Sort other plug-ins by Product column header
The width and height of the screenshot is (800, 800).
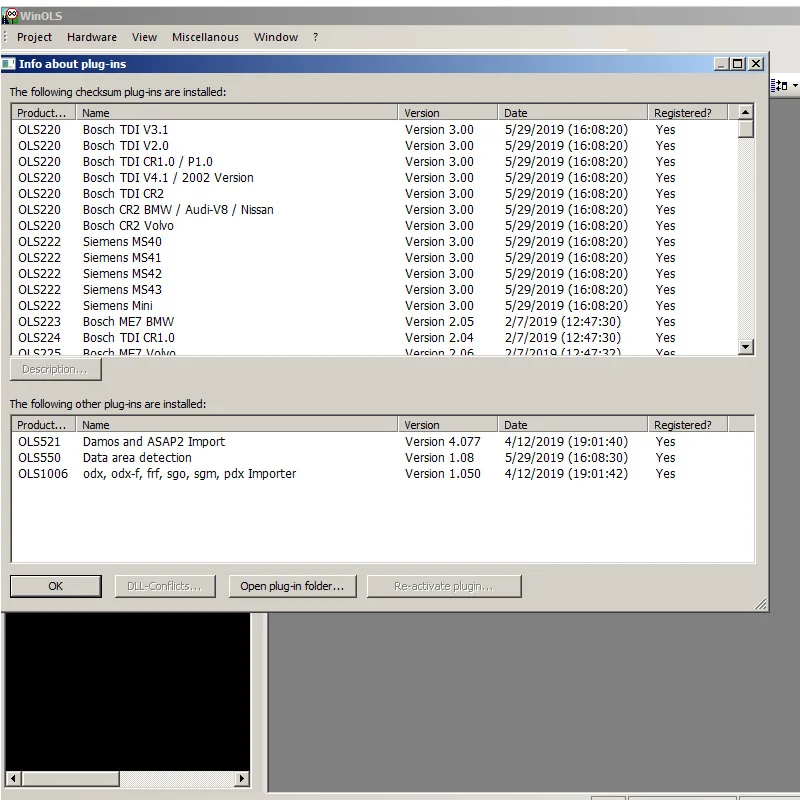43,424
